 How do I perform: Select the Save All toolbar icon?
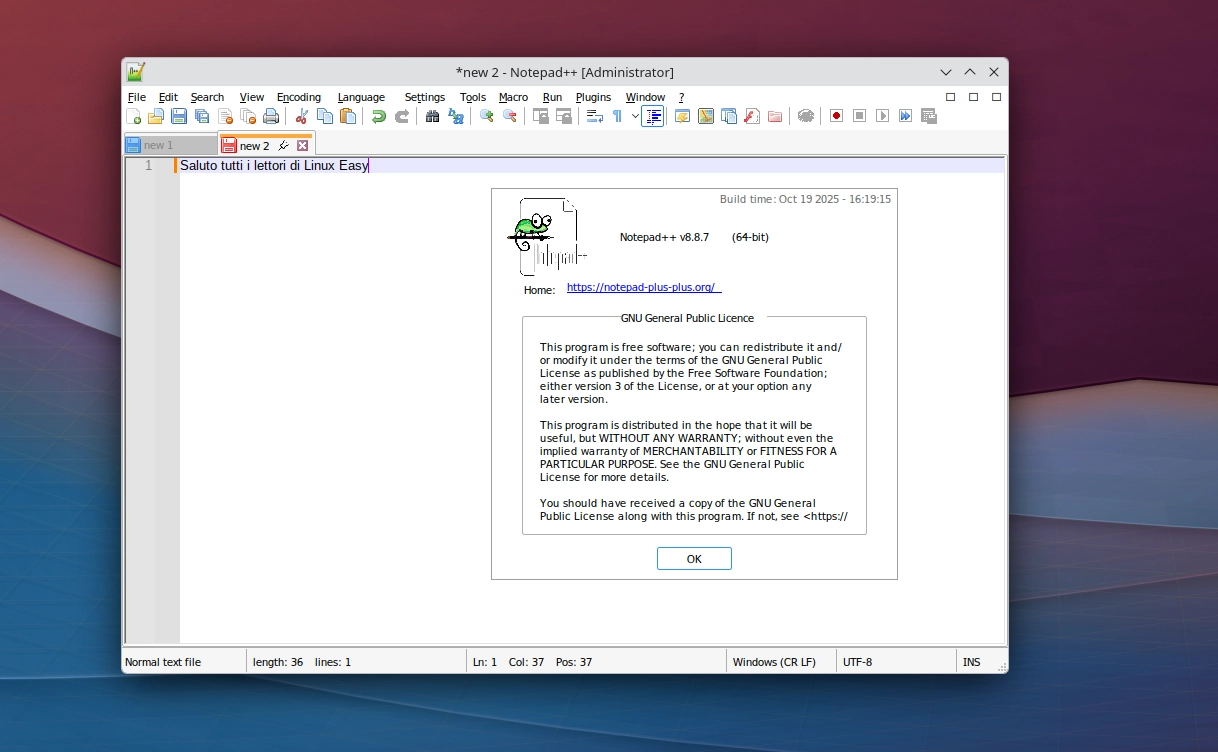(x=201, y=116)
